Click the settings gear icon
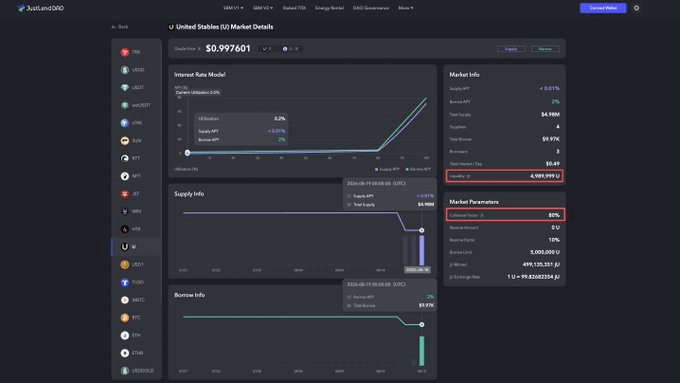Image resolution: width=680 pixels, height=383 pixels. [x=636, y=8]
